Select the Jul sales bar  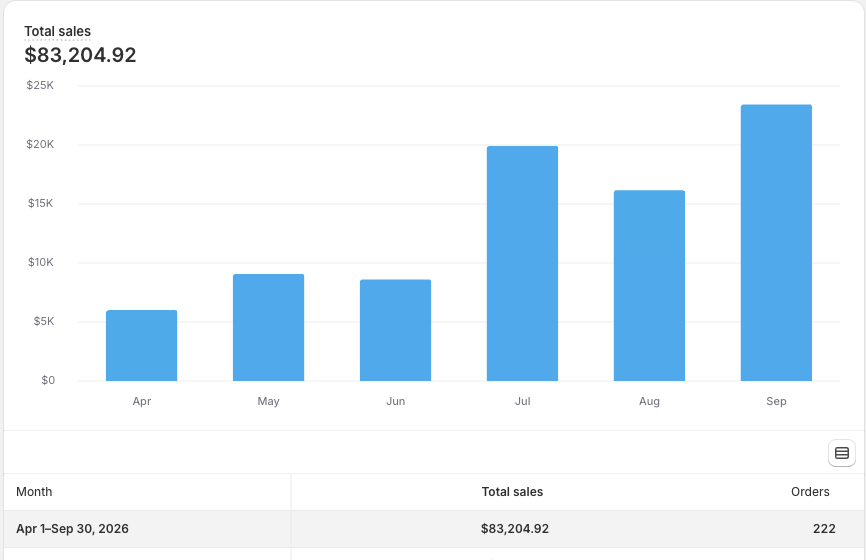(522, 263)
